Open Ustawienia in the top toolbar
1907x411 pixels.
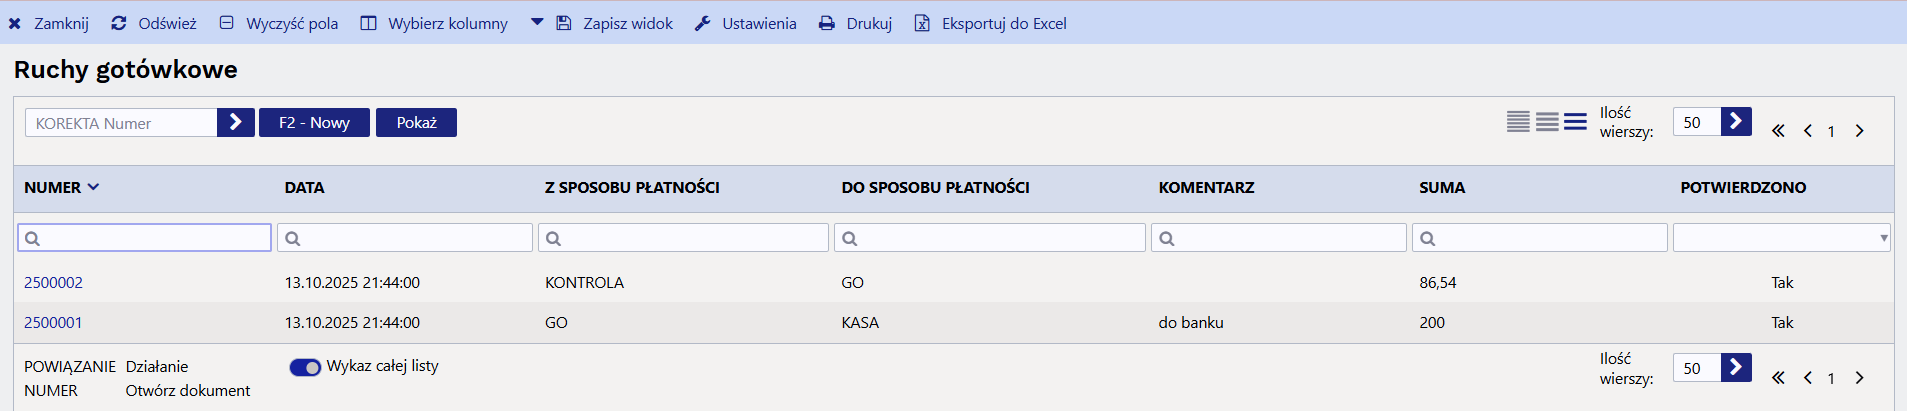coord(746,23)
